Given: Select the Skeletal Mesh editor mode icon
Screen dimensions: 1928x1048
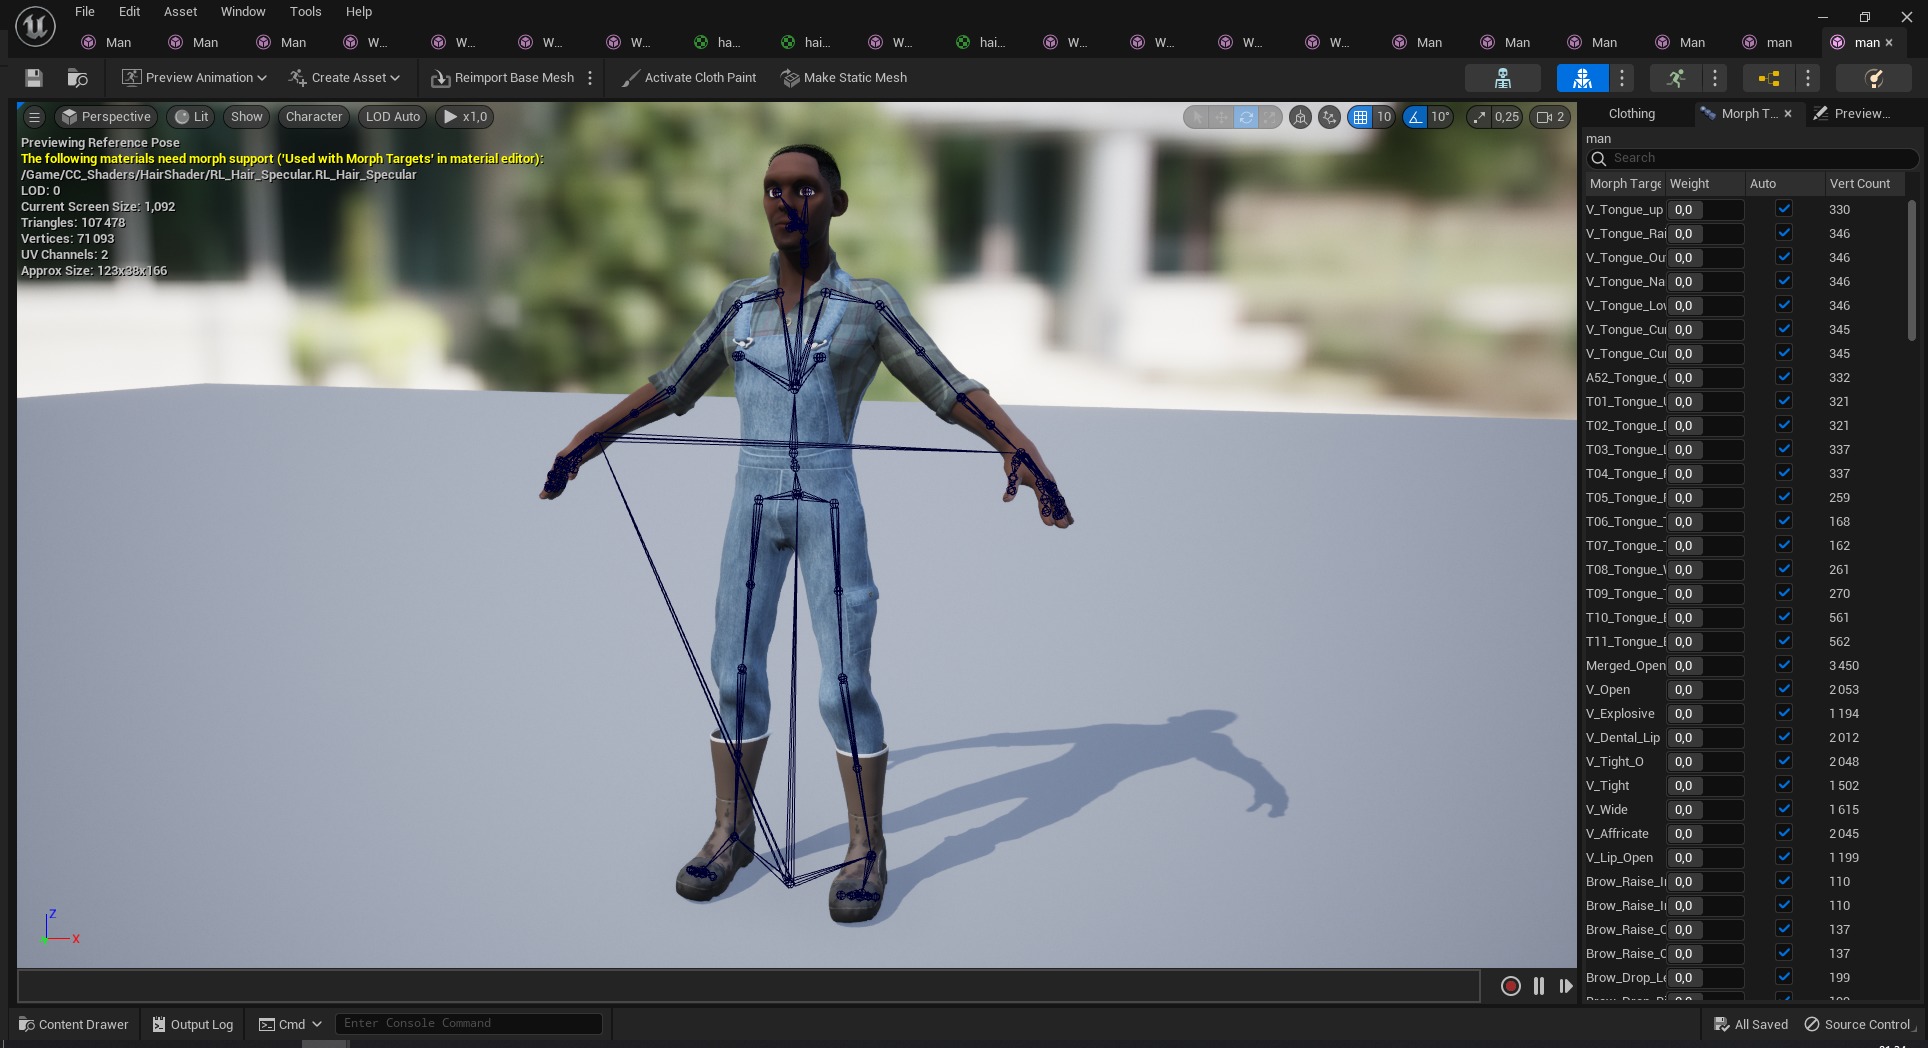Looking at the screenshot, I should 1582,78.
